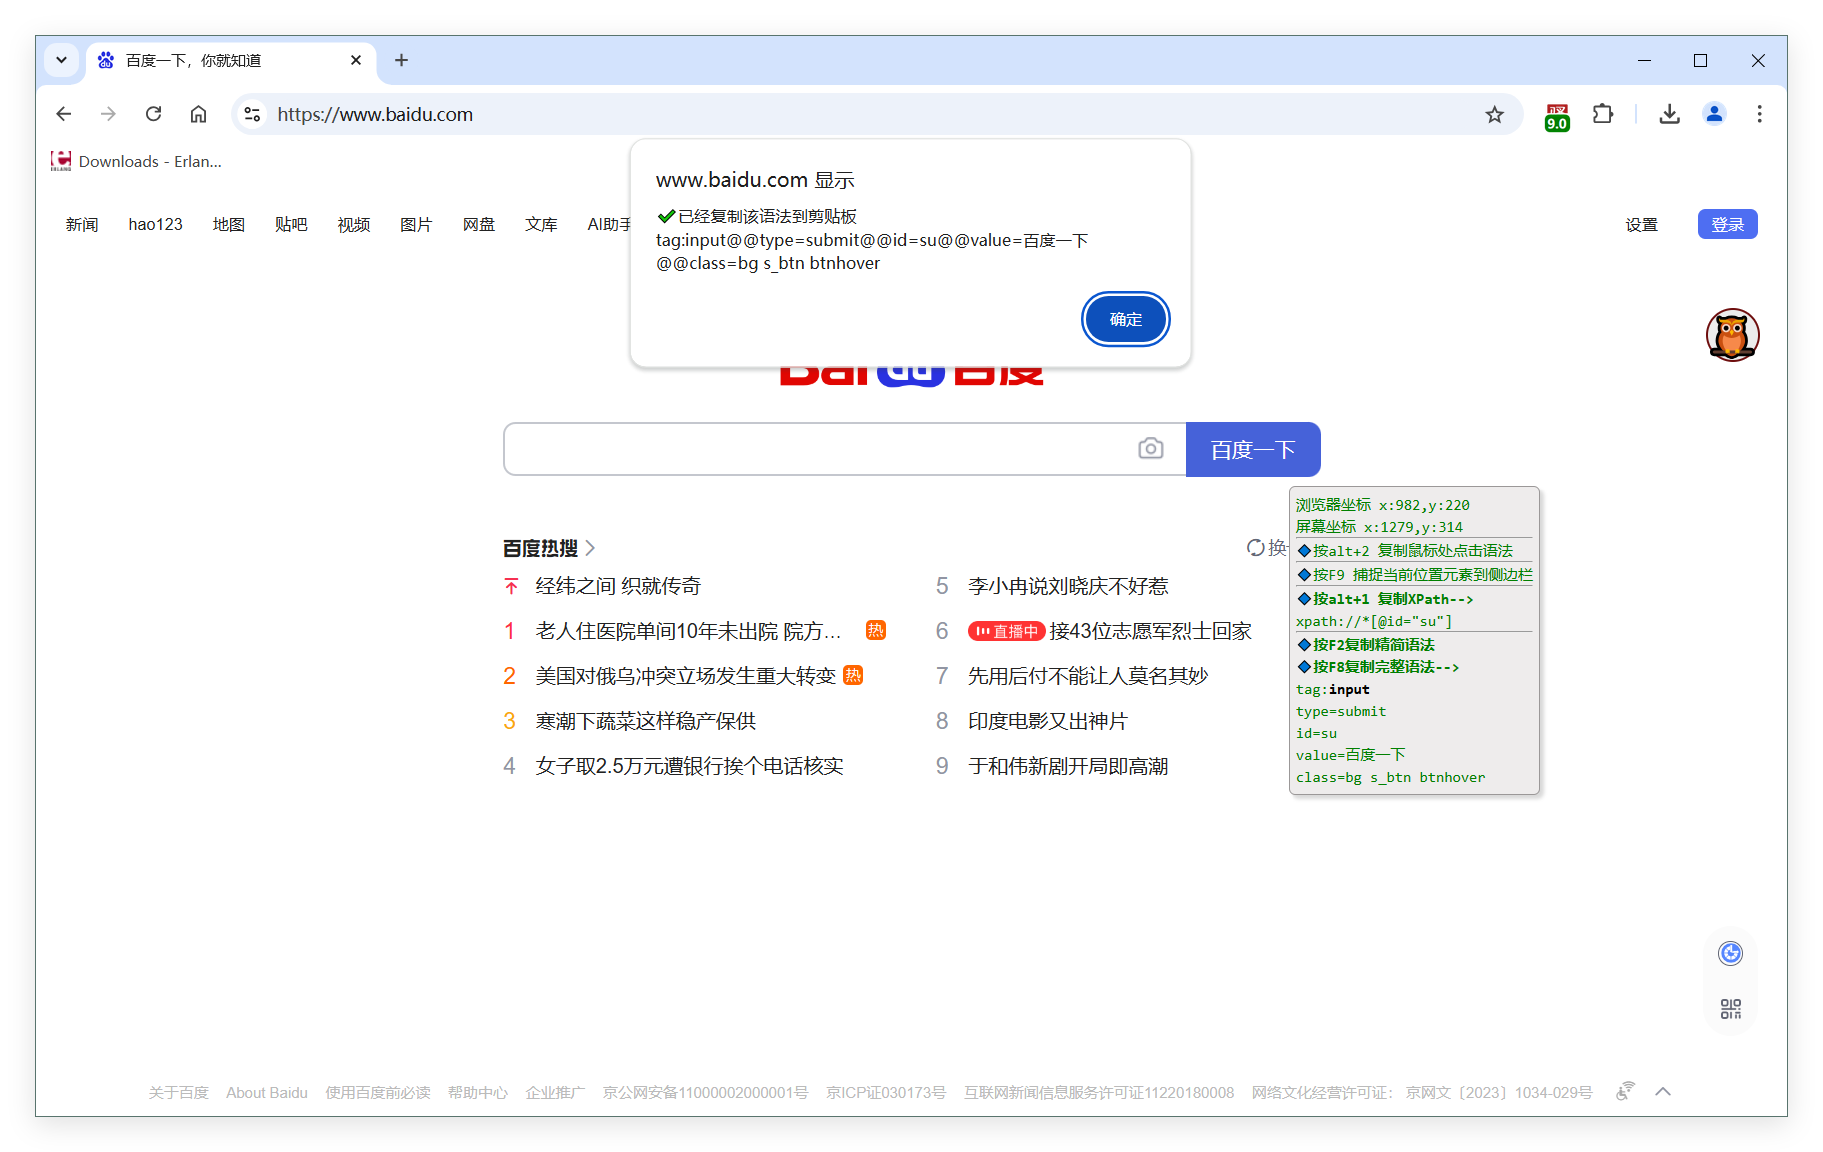The width and height of the screenshot is (1823, 1152).
Task: Click 按F9 捕捉当前位置元素到侧边栏 entry
Action: pos(1414,574)
